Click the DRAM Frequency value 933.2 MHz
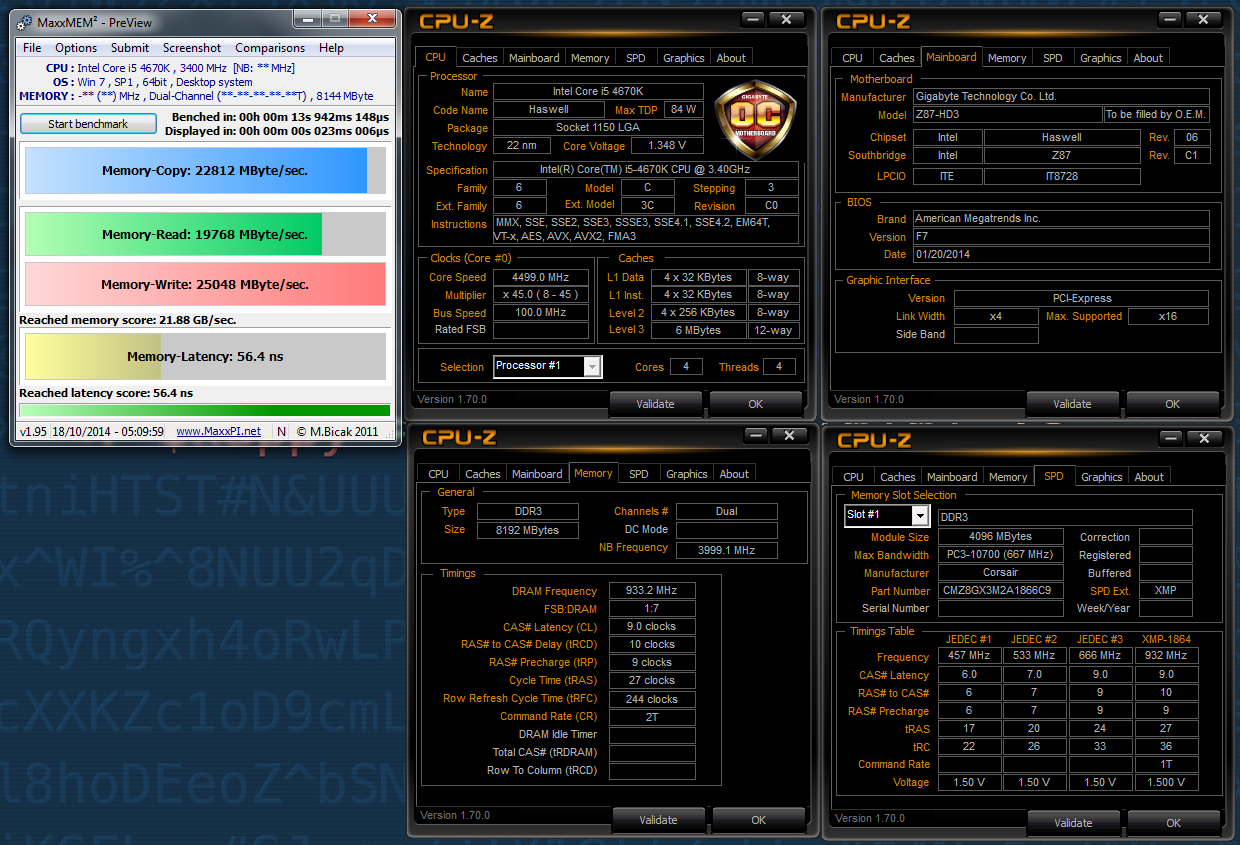The image size is (1240, 845). tap(652, 591)
